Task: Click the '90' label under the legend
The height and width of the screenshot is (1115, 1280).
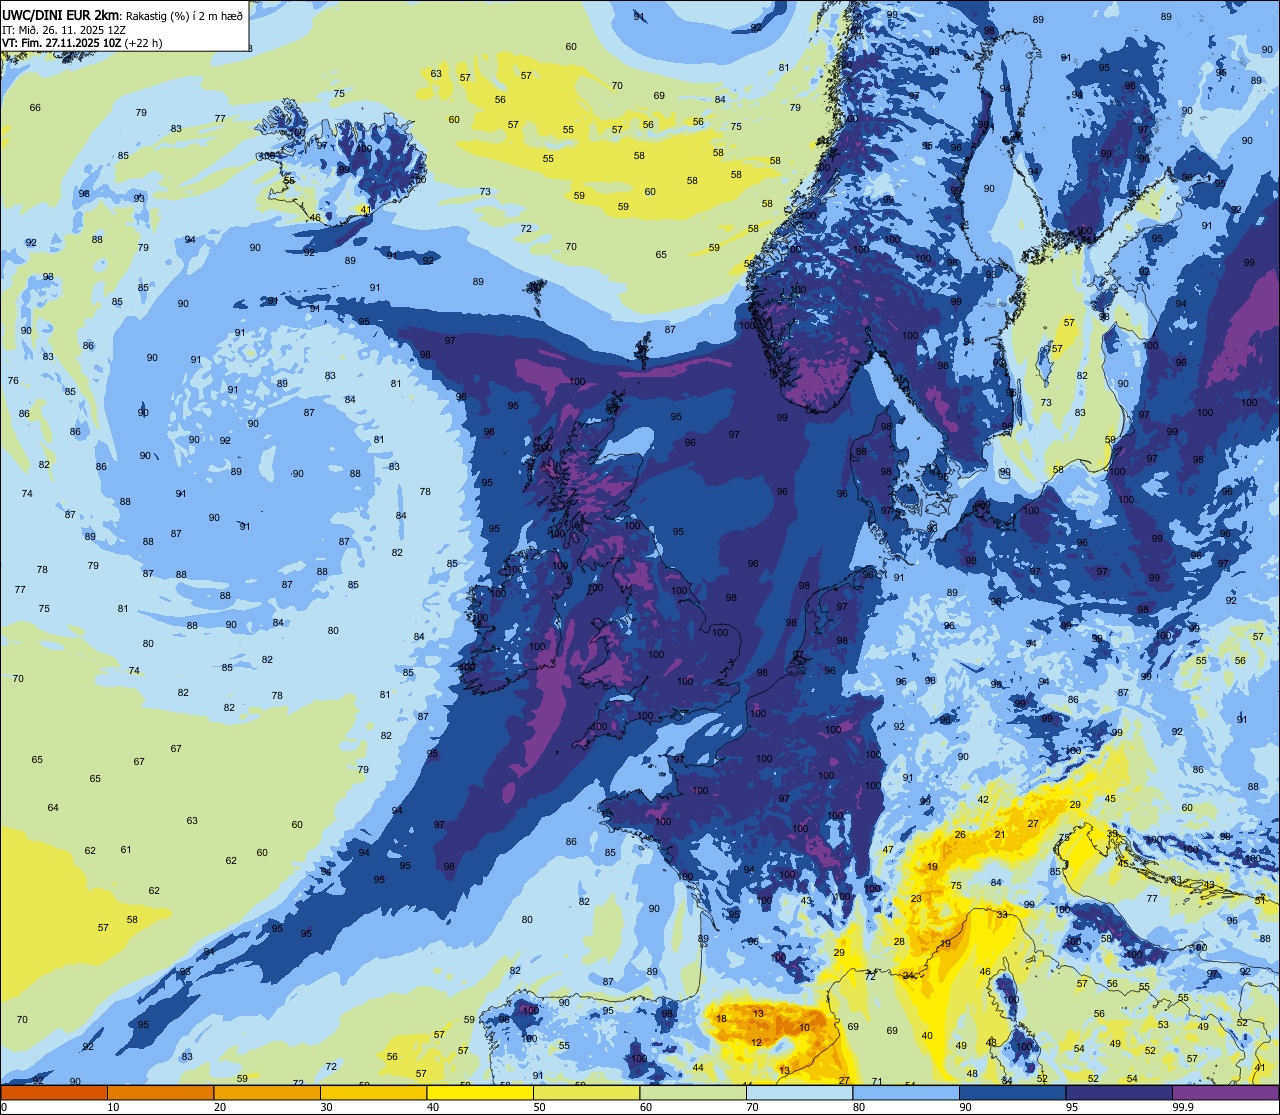Action: (965, 1107)
